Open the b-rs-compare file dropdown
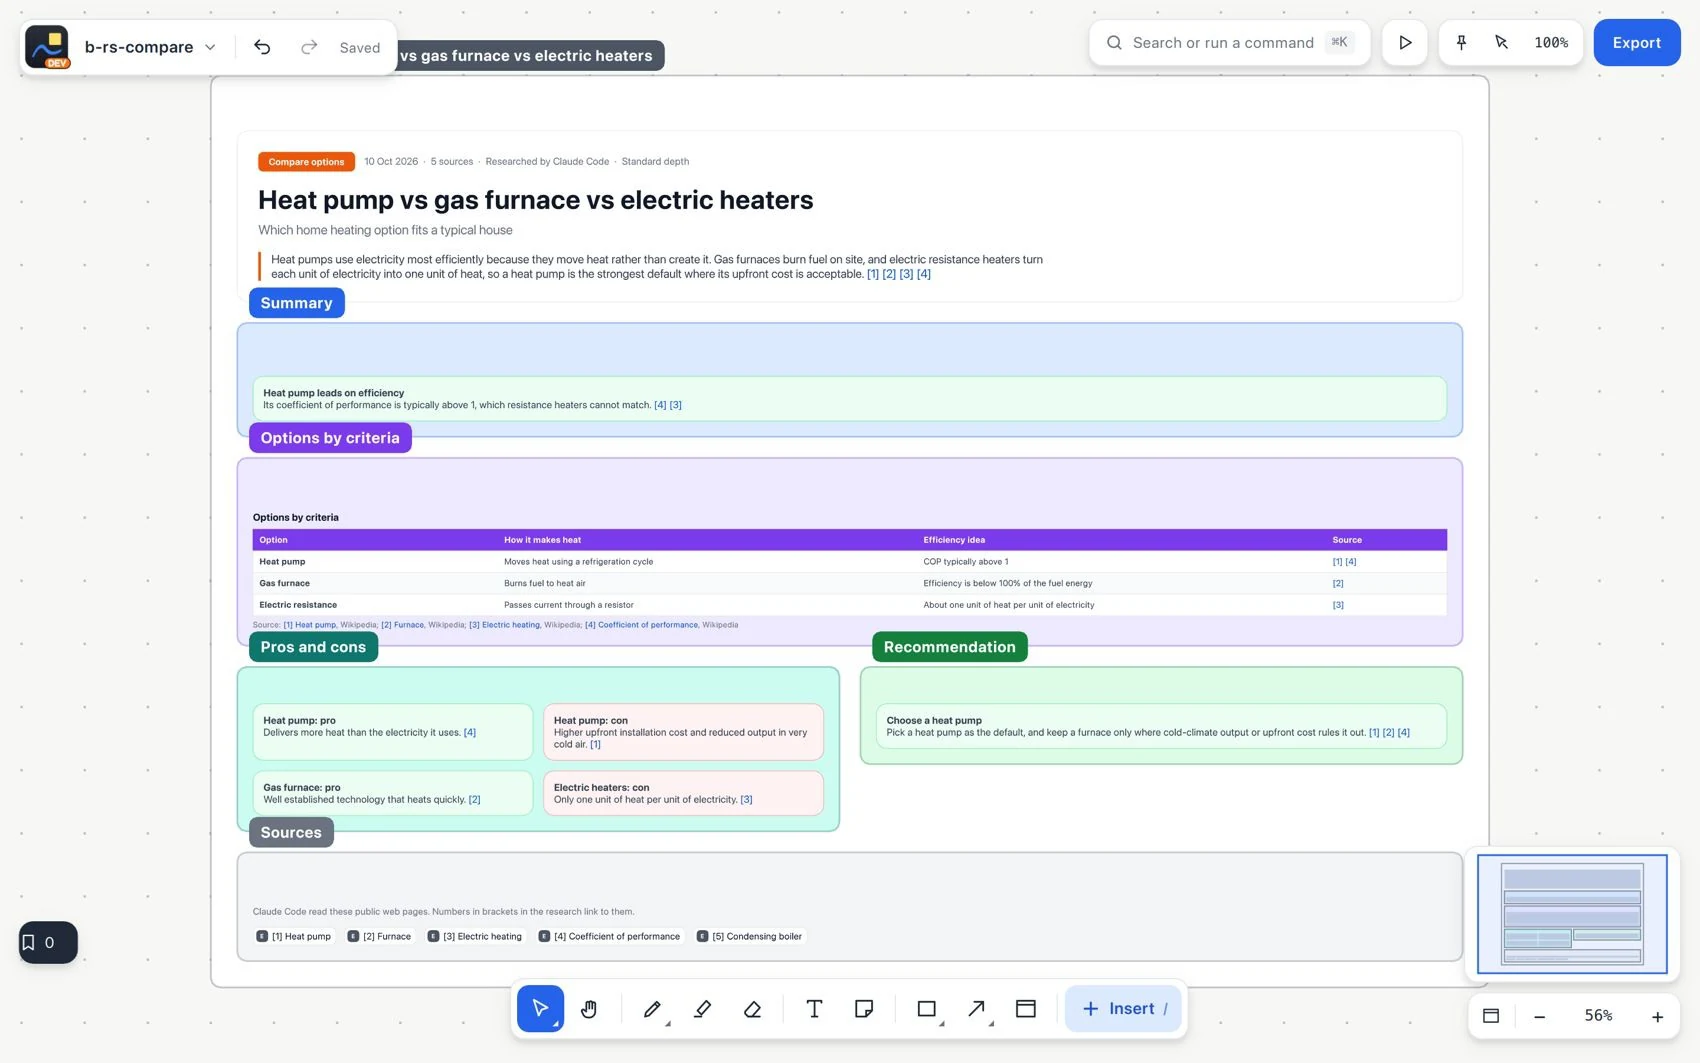The image size is (1700, 1063). [x=150, y=47]
